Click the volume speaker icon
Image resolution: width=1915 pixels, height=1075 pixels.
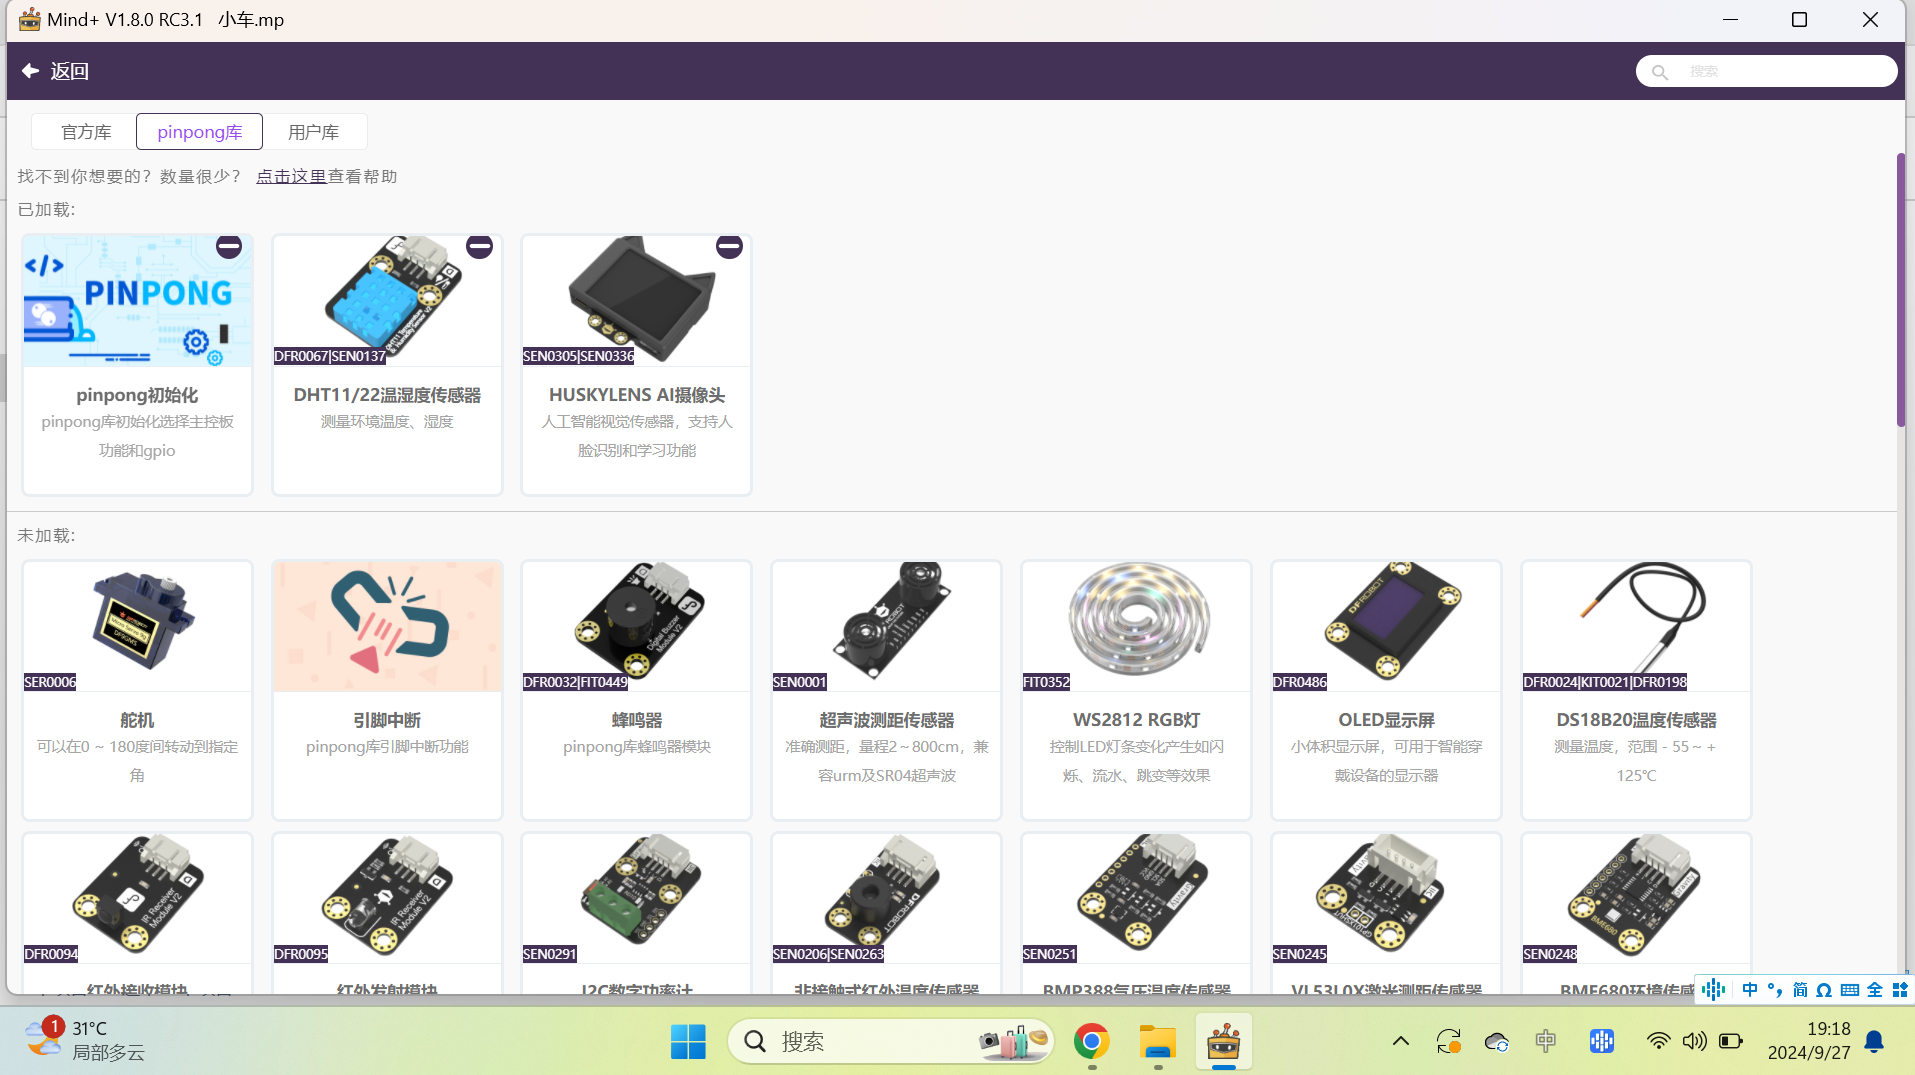pyautogui.click(x=1694, y=1041)
